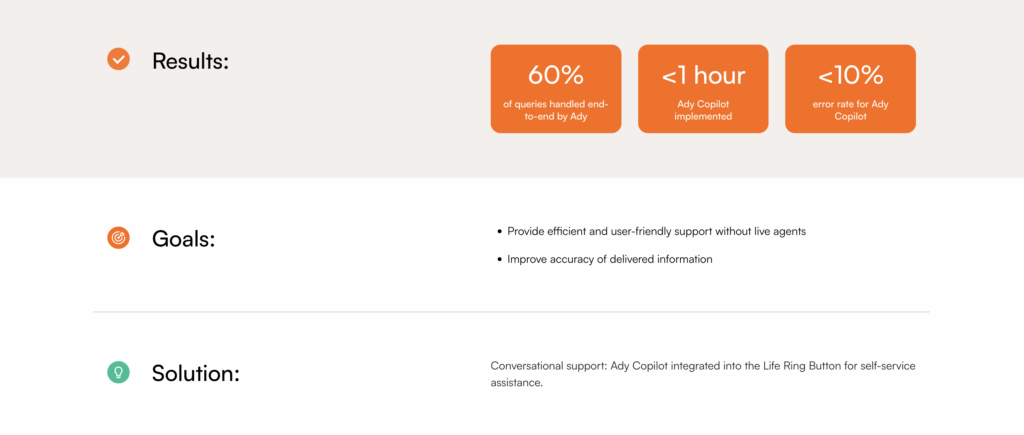
Task: Click the green lightbulb icon beside Solution
Action: (x=118, y=373)
